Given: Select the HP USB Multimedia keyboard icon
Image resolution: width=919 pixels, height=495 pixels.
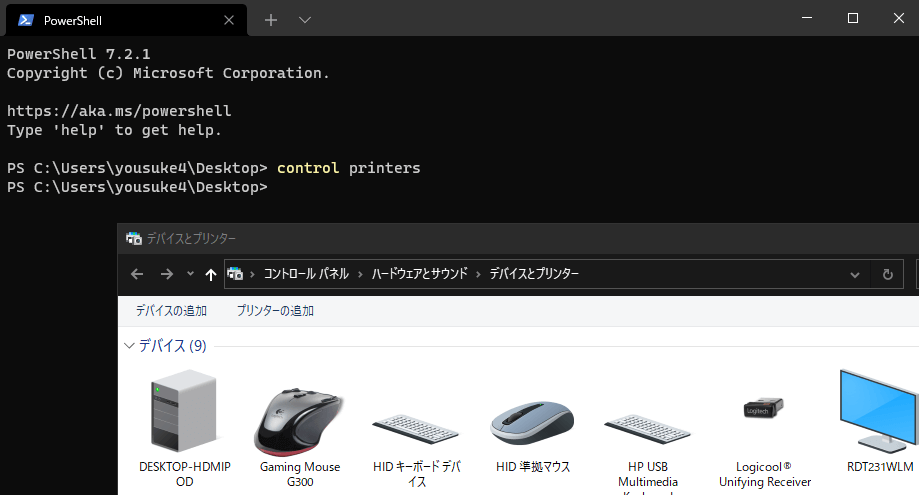Looking at the screenshot, I should [x=648, y=429].
